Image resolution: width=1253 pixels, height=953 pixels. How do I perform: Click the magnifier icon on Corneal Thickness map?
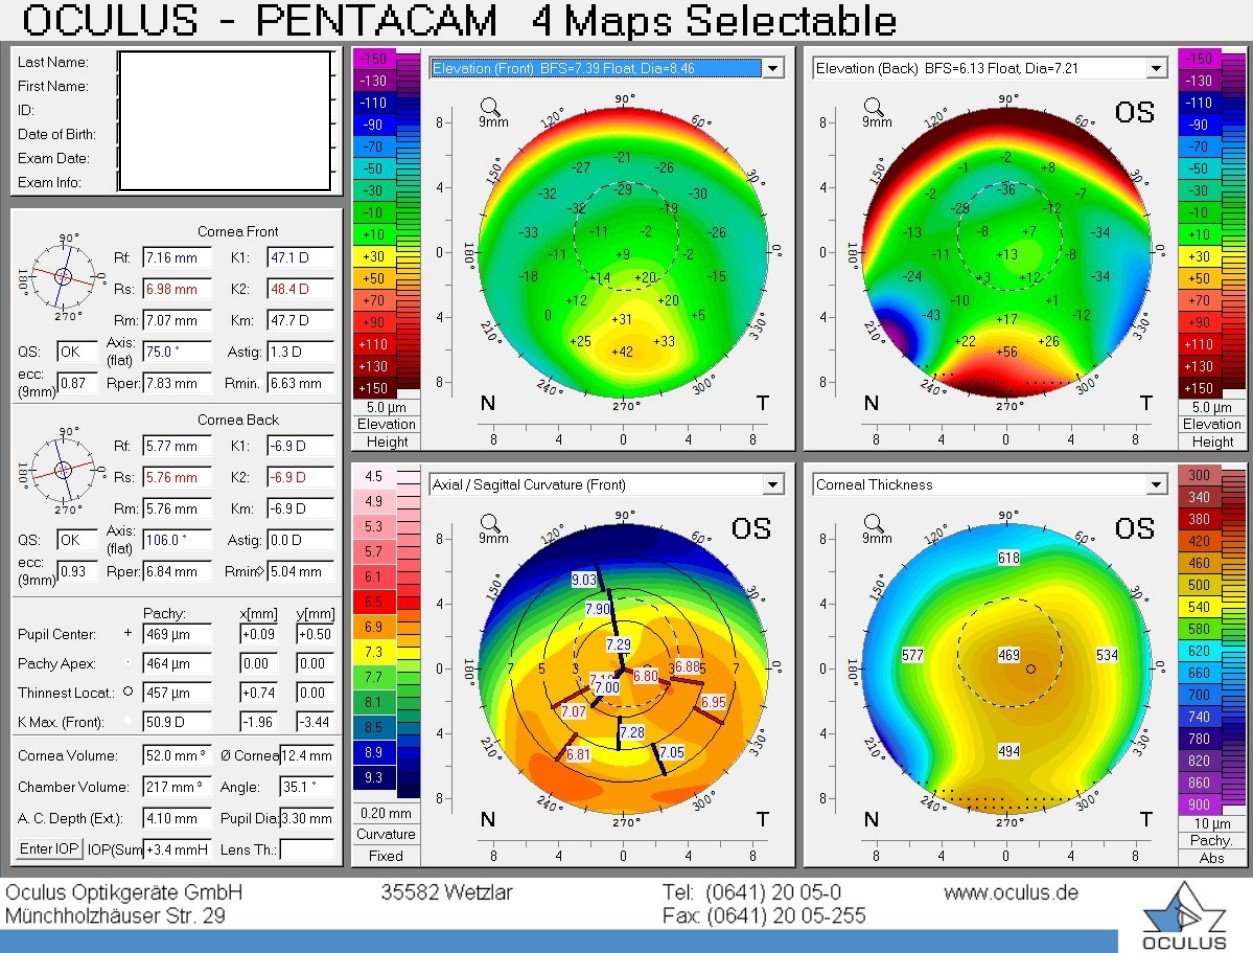(x=873, y=523)
